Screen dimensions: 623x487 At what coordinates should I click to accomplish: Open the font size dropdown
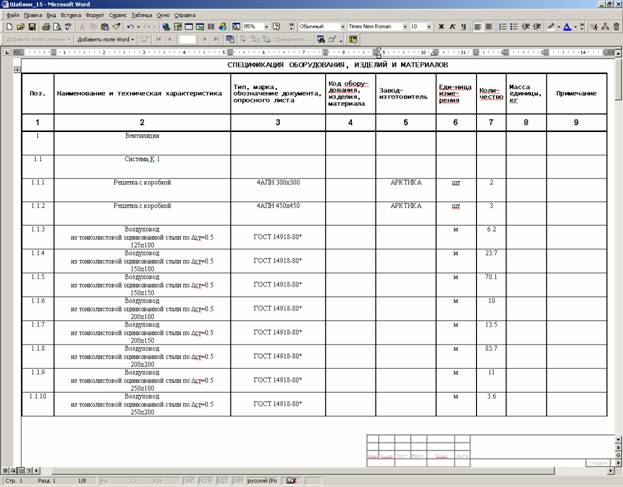click(x=429, y=27)
